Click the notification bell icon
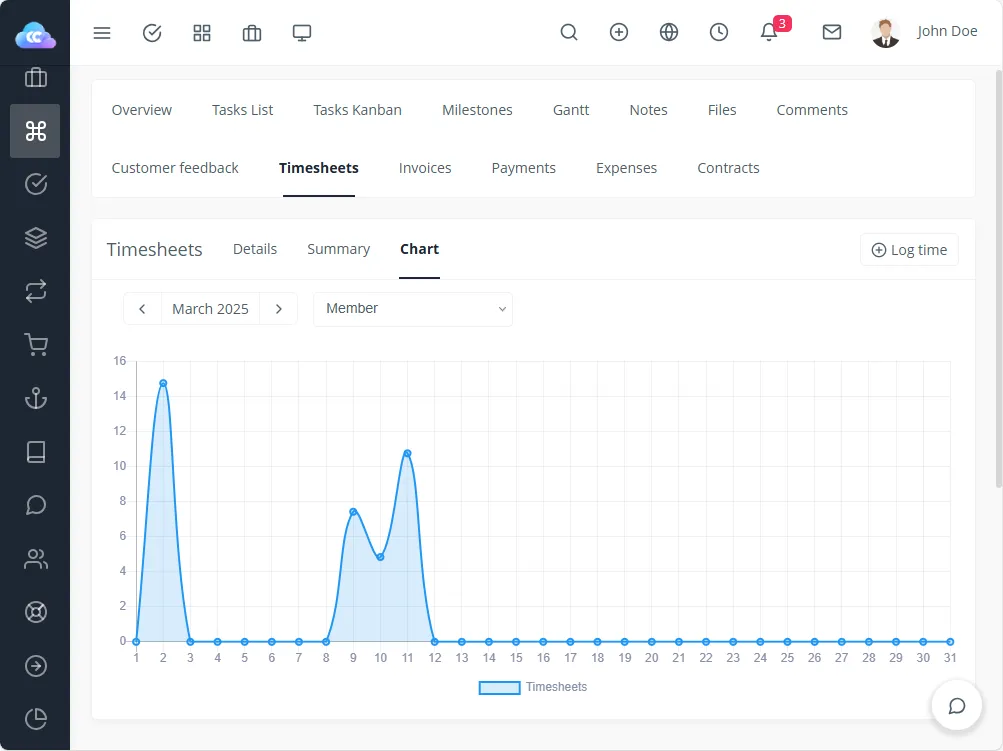This screenshot has width=1003, height=751. [768, 33]
